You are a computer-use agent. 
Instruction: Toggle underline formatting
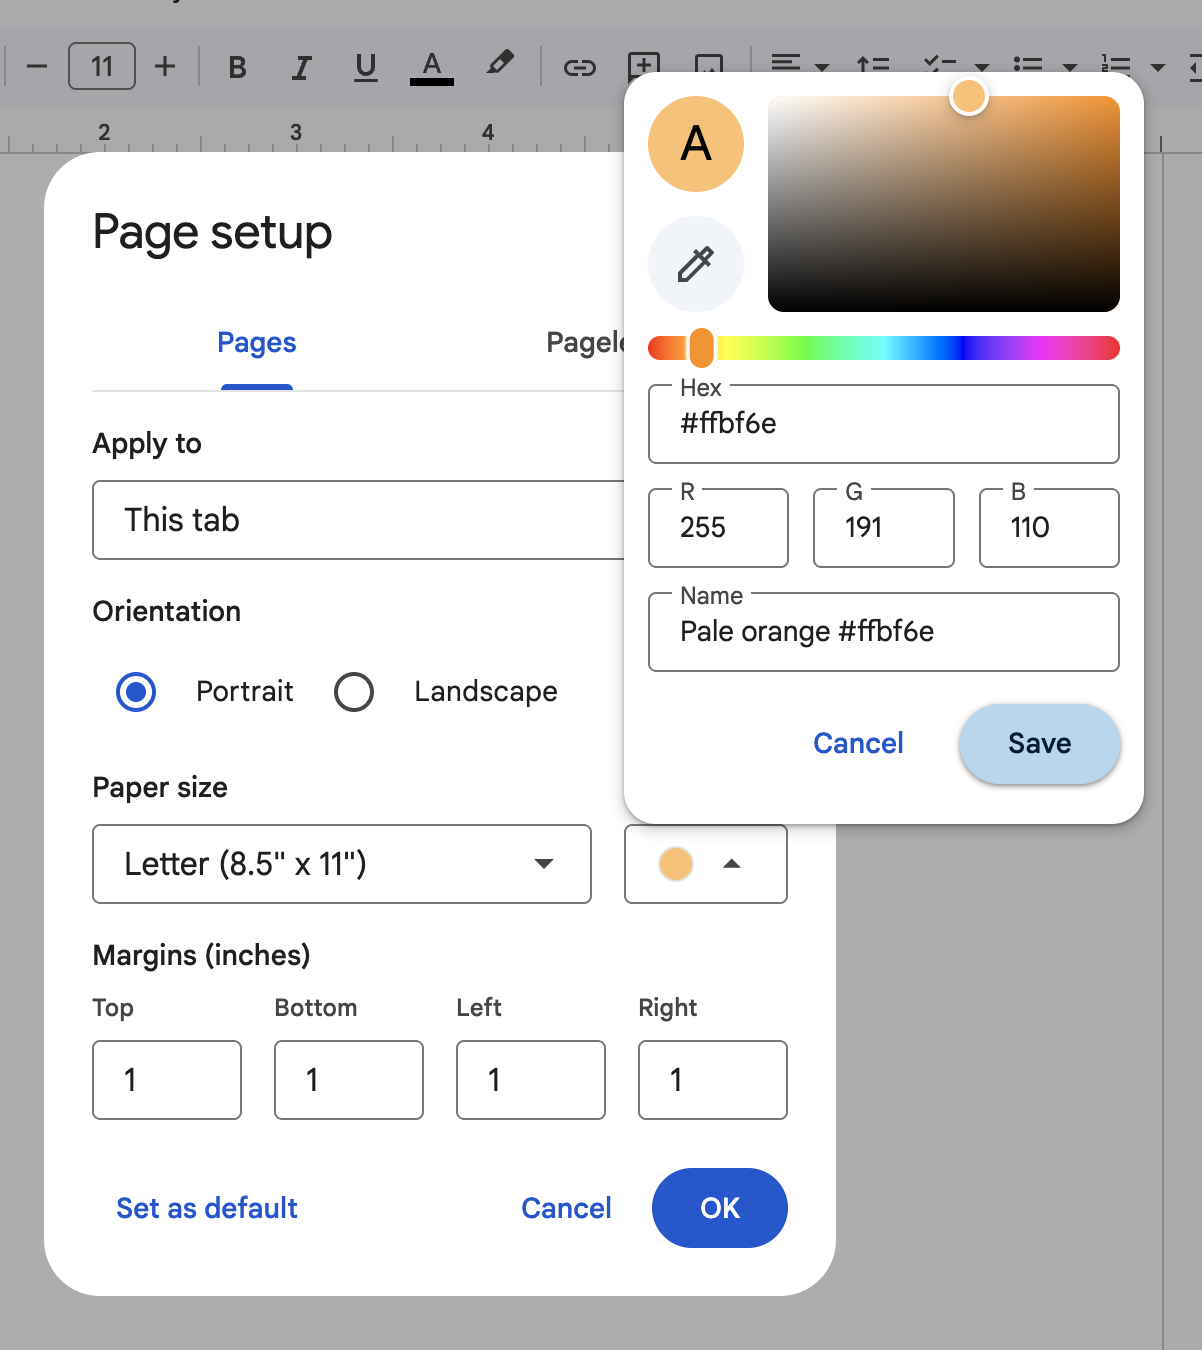click(366, 67)
